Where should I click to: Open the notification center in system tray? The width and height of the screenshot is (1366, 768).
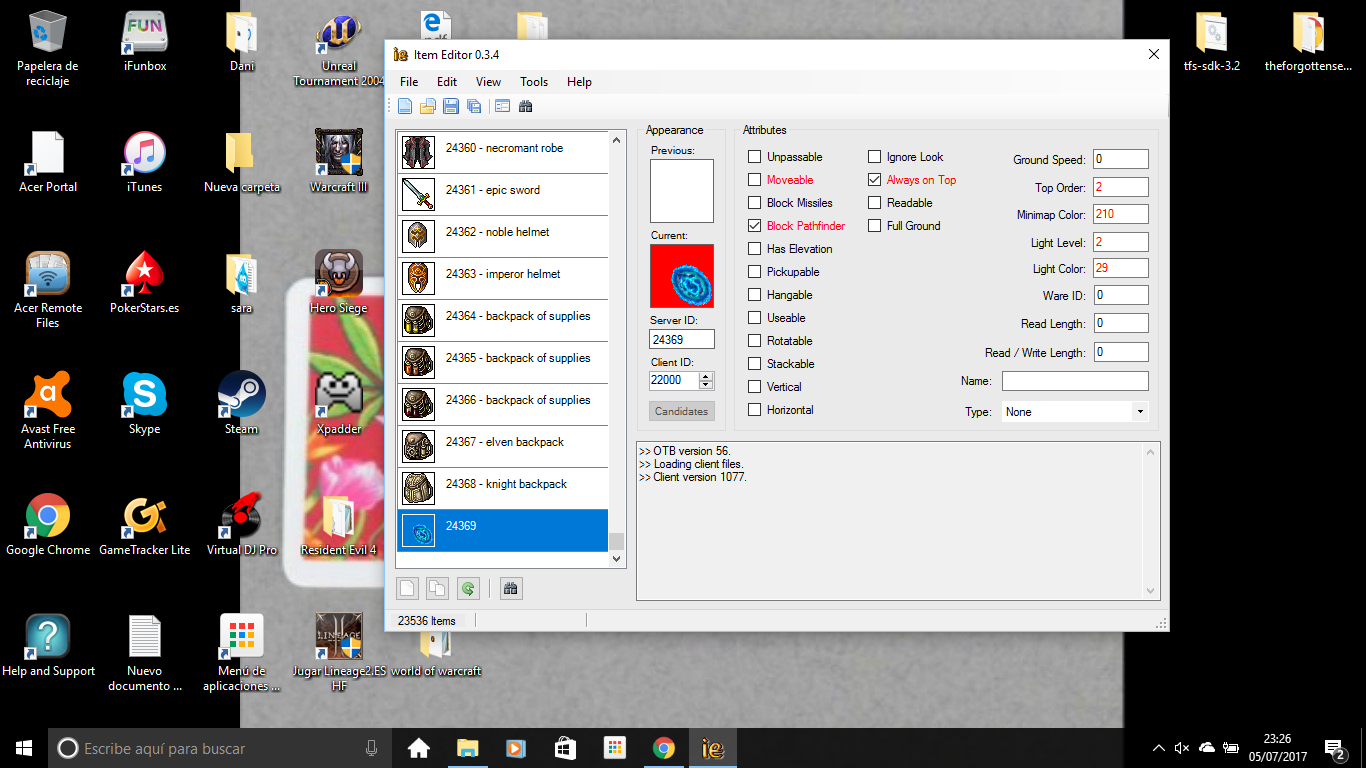click(x=1334, y=748)
